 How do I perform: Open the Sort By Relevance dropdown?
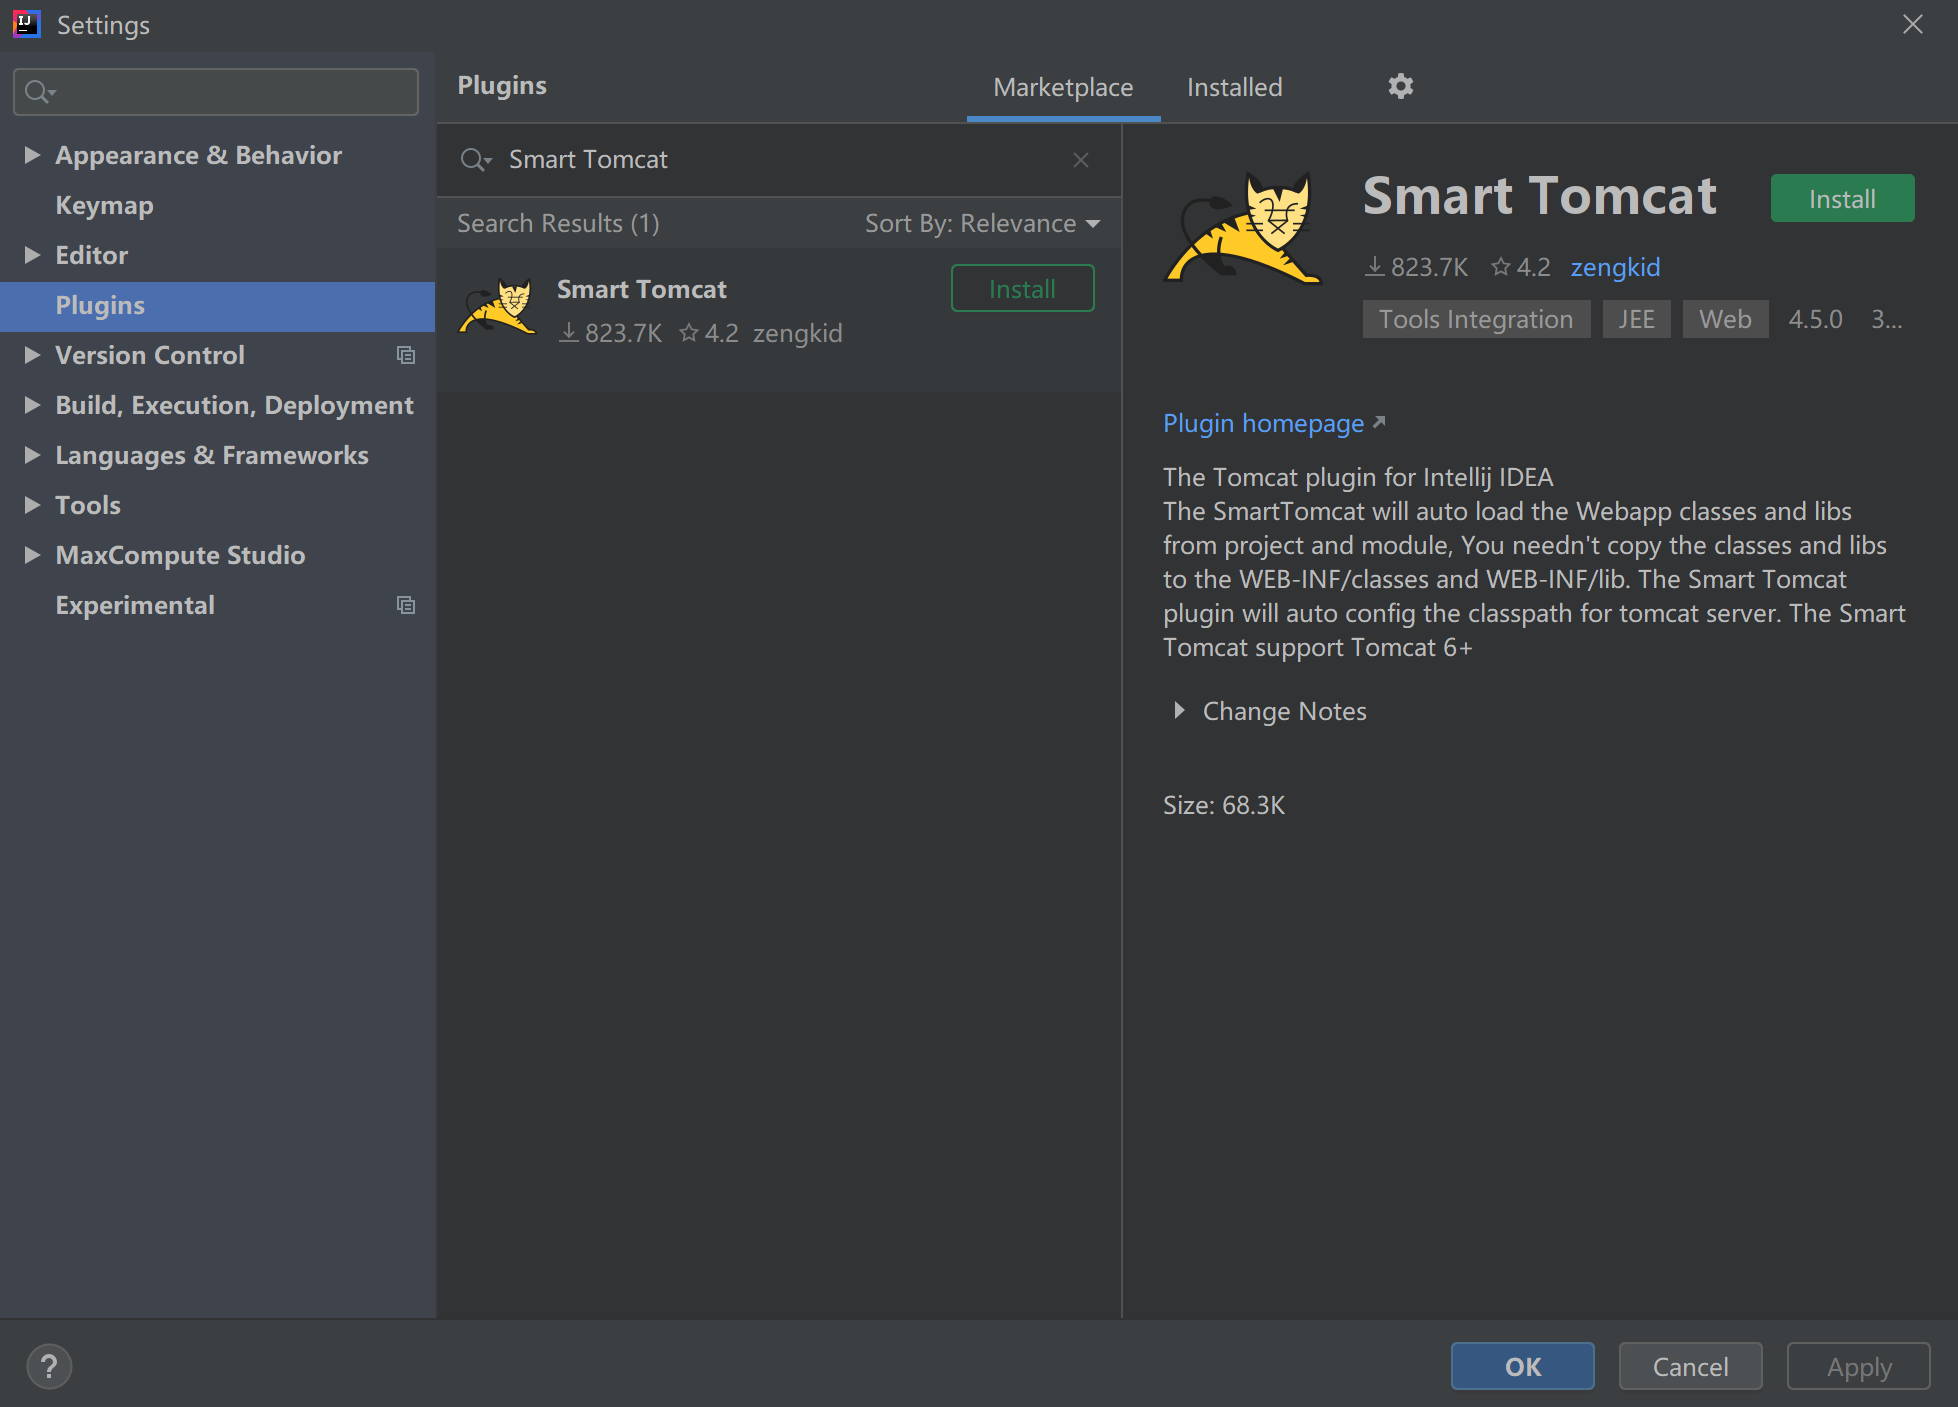tap(982, 223)
